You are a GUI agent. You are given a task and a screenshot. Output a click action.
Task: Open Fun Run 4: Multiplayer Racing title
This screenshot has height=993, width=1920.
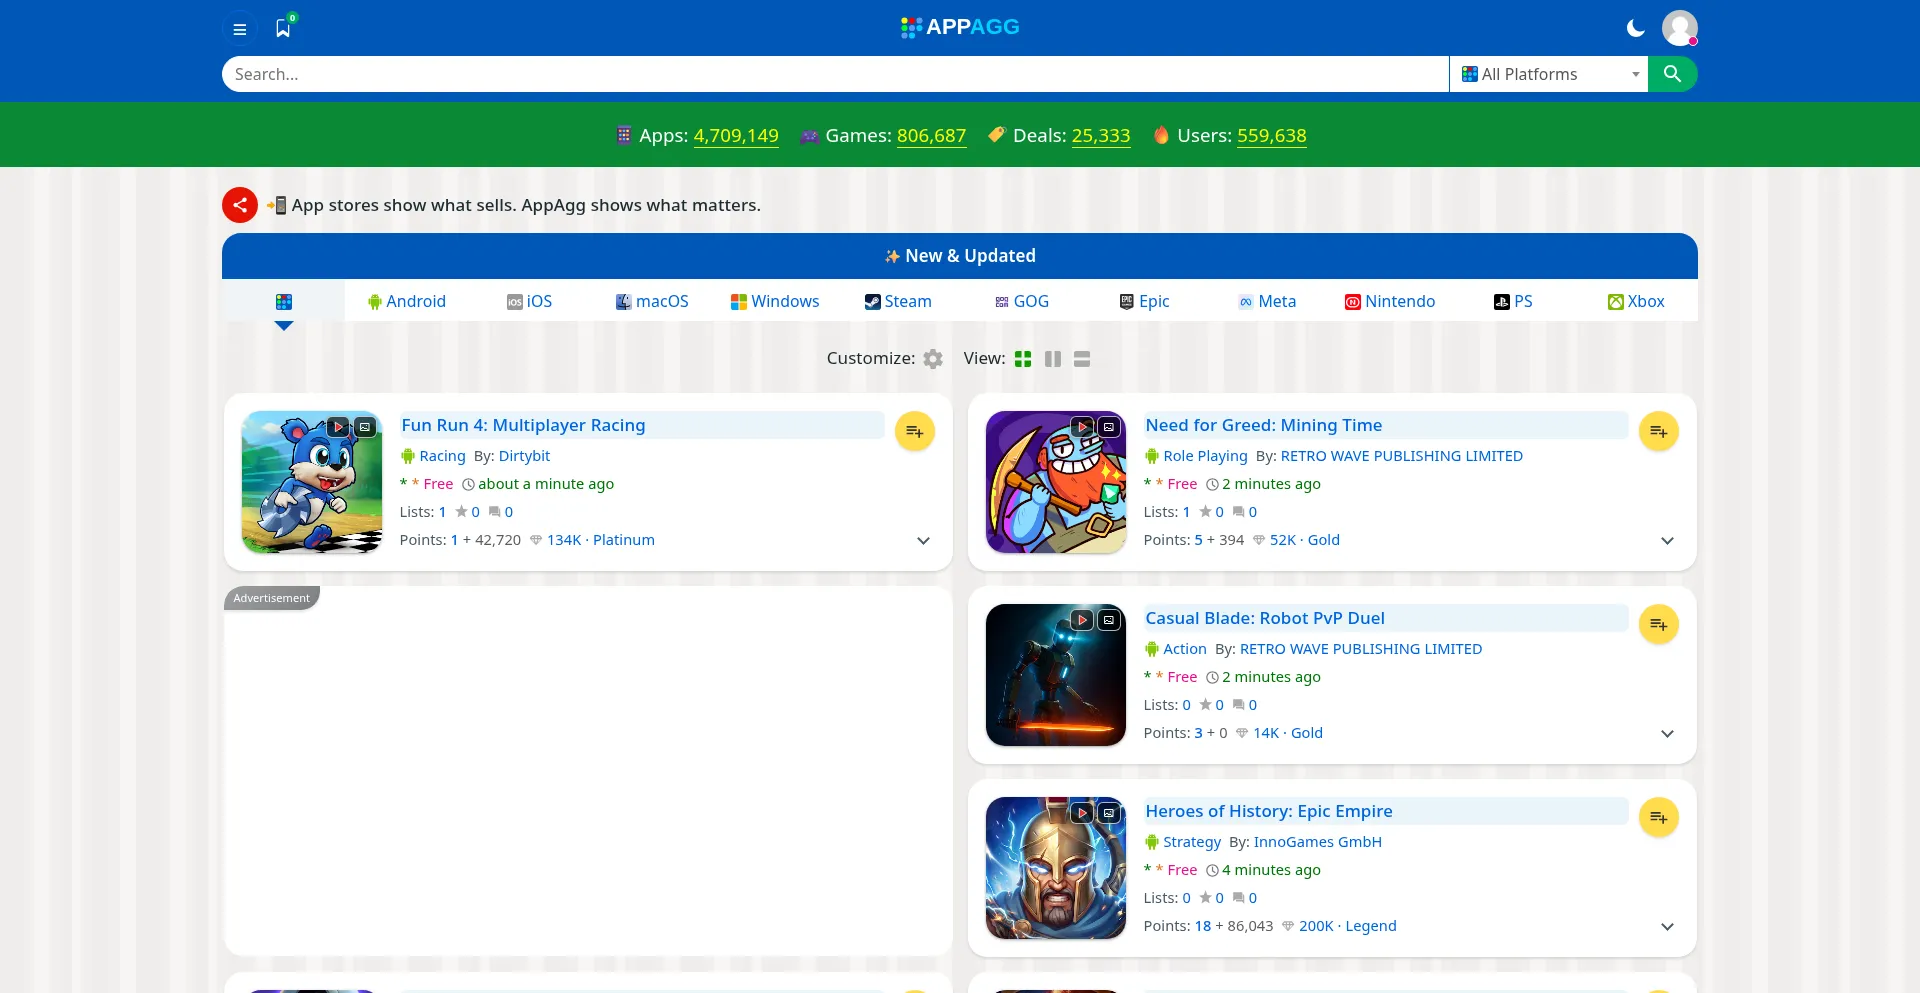coord(523,425)
